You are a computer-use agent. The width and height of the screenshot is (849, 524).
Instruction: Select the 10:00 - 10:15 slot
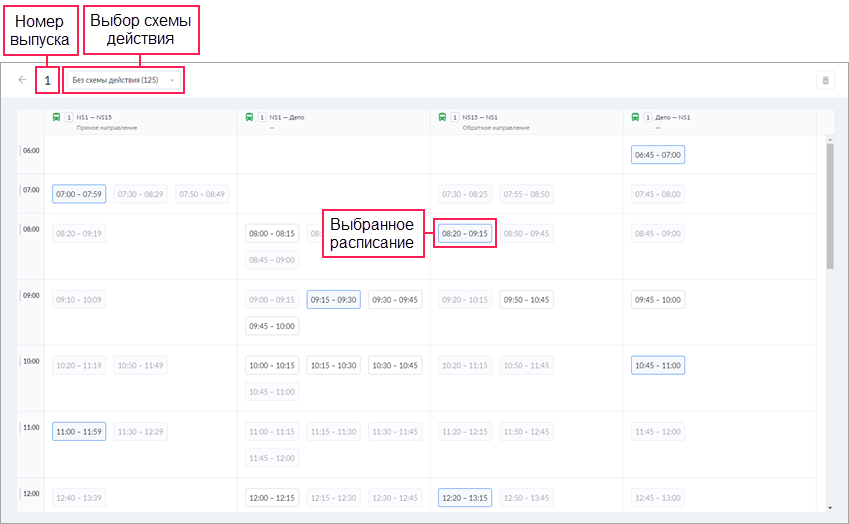point(272,365)
